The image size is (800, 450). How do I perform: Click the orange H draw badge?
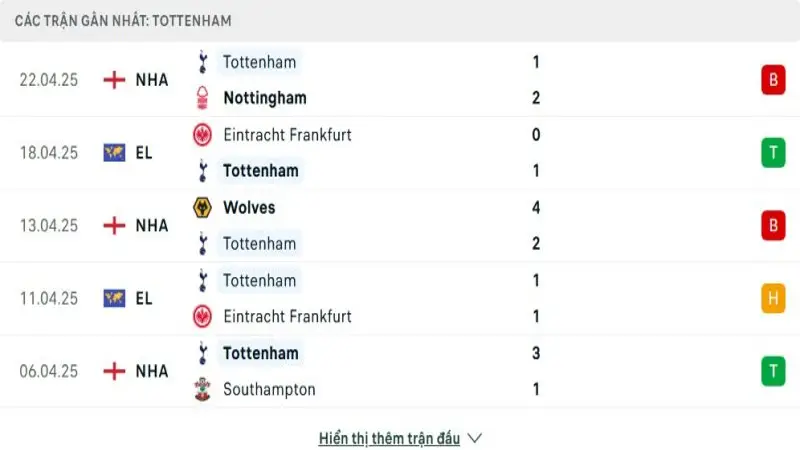pyautogui.click(x=772, y=298)
